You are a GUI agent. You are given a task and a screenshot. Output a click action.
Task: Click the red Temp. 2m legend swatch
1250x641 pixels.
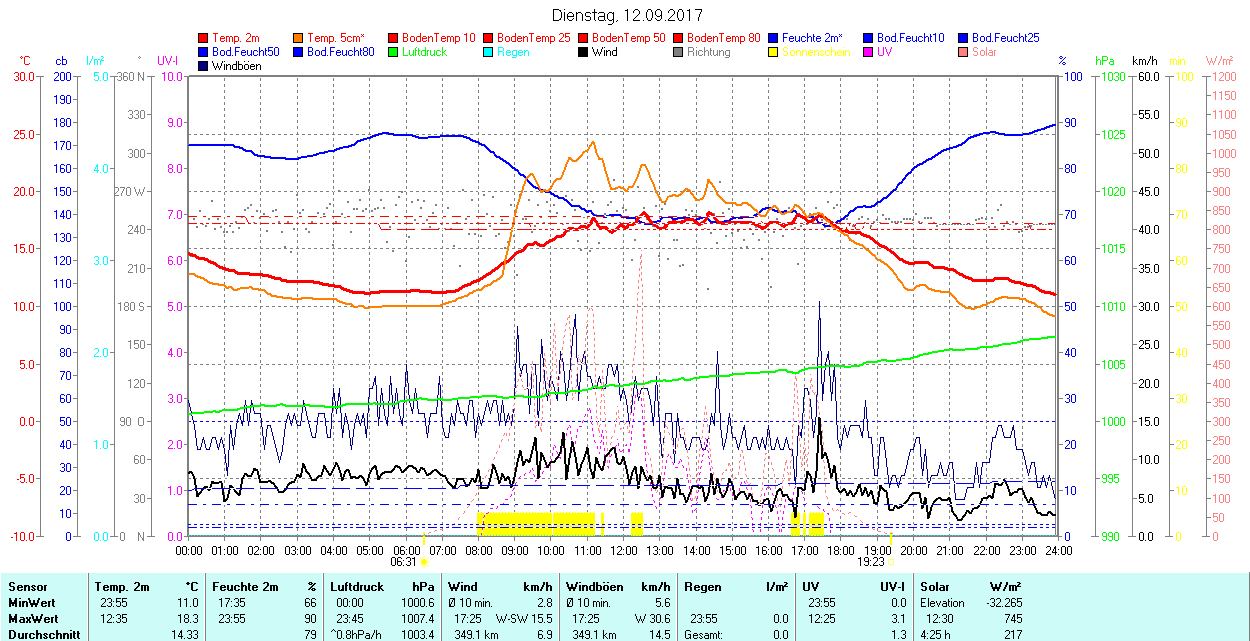point(204,38)
